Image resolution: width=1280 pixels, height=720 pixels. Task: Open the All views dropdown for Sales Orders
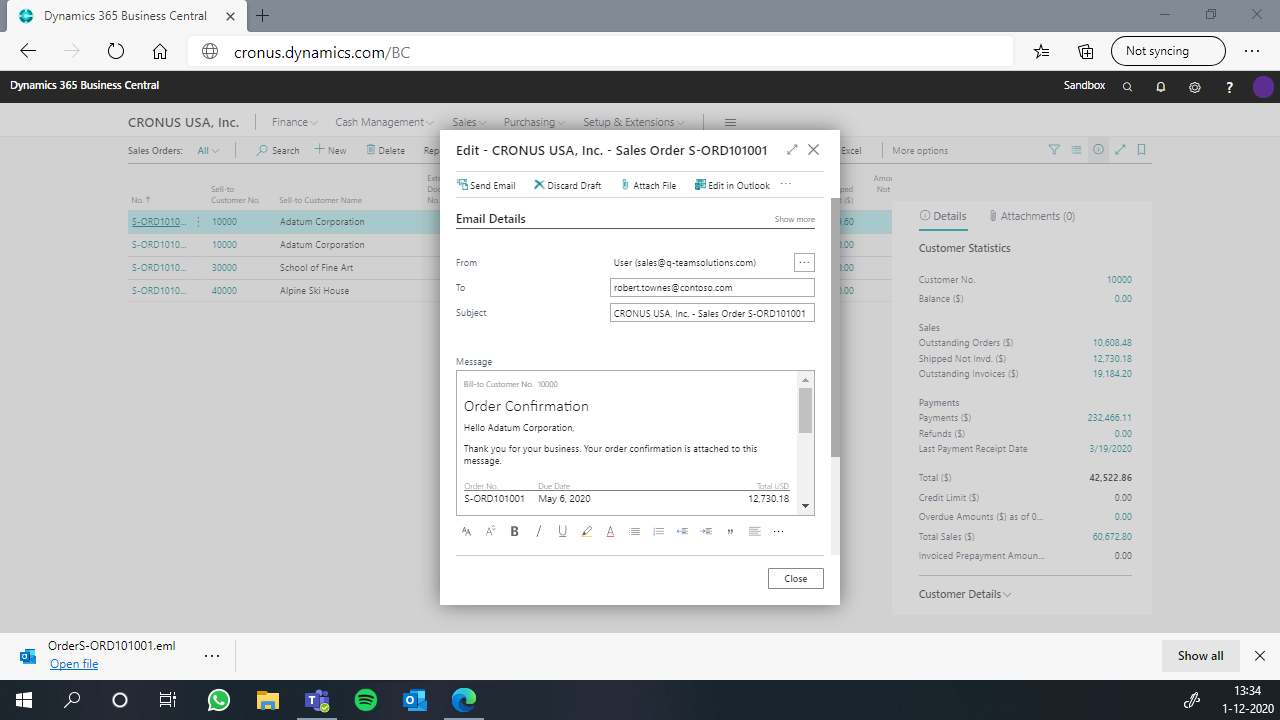pyautogui.click(x=208, y=151)
